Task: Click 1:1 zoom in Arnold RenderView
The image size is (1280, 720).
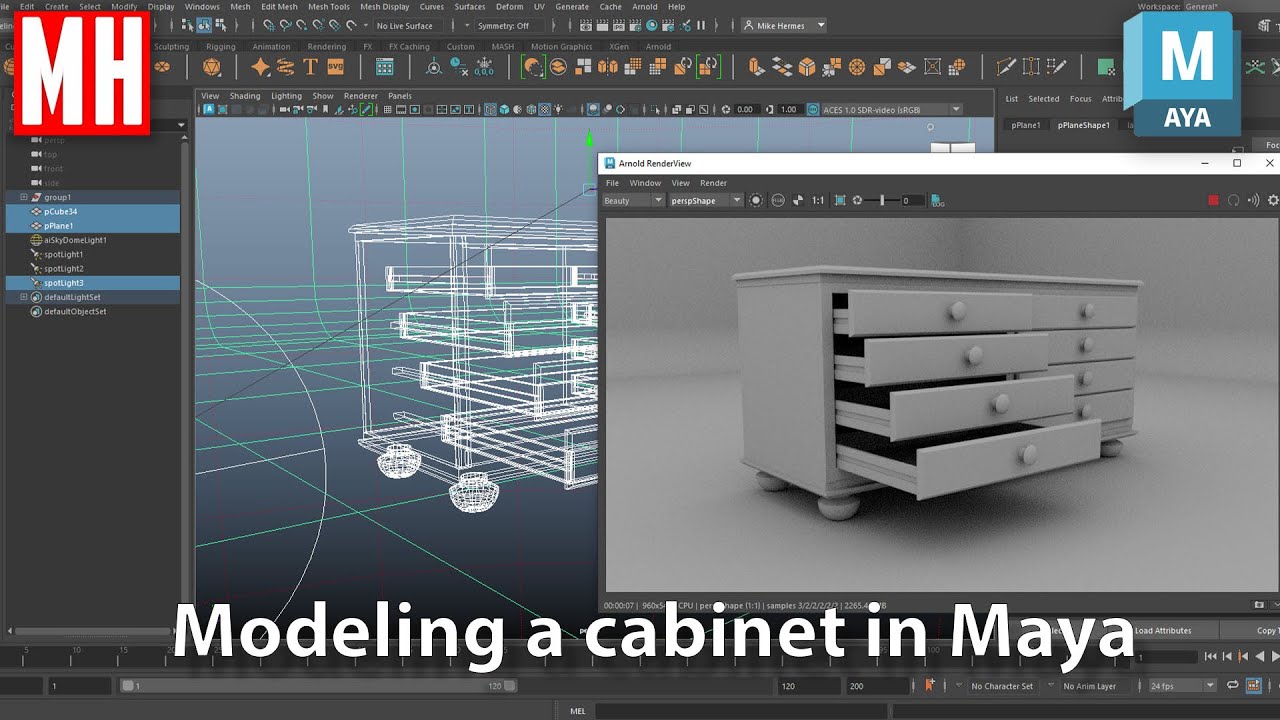Action: click(x=818, y=200)
